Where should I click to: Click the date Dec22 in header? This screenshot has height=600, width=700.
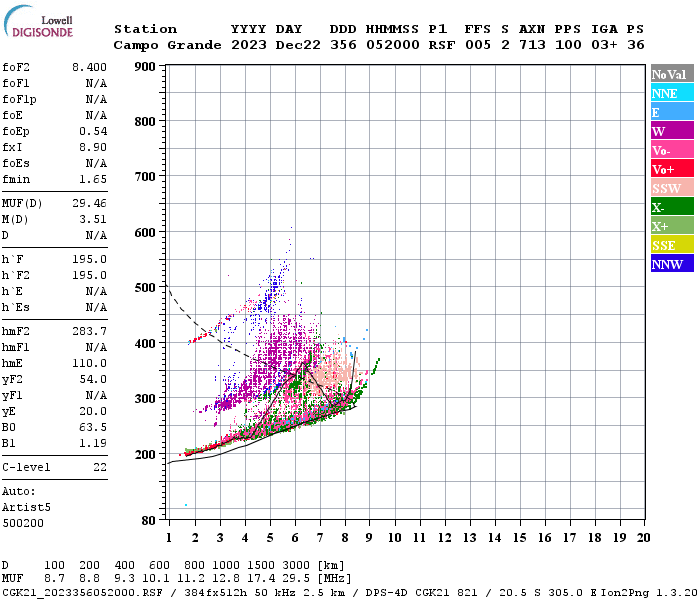pyautogui.click(x=298, y=45)
